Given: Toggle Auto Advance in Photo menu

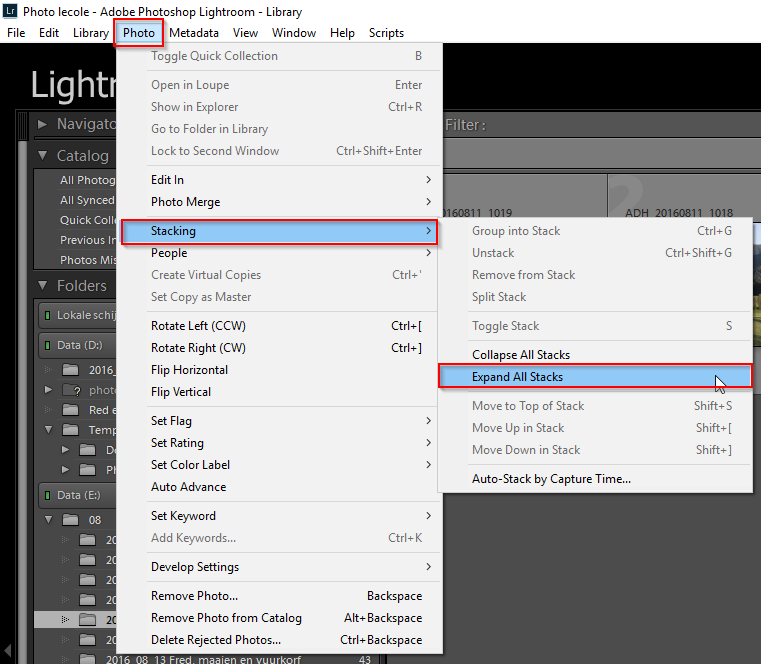Looking at the screenshot, I should [x=188, y=487].
